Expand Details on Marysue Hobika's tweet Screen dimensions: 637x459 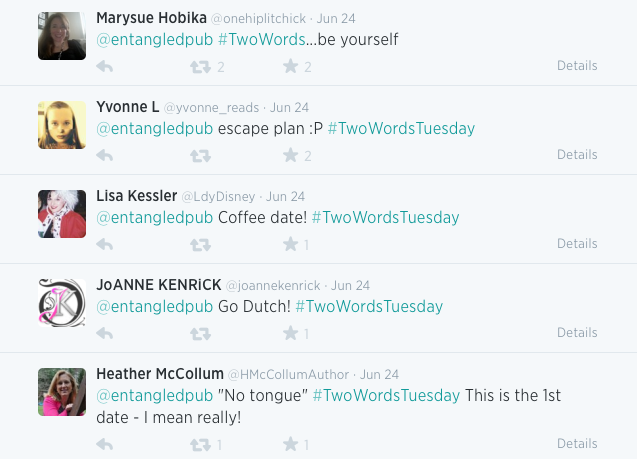tap(577, 66)
